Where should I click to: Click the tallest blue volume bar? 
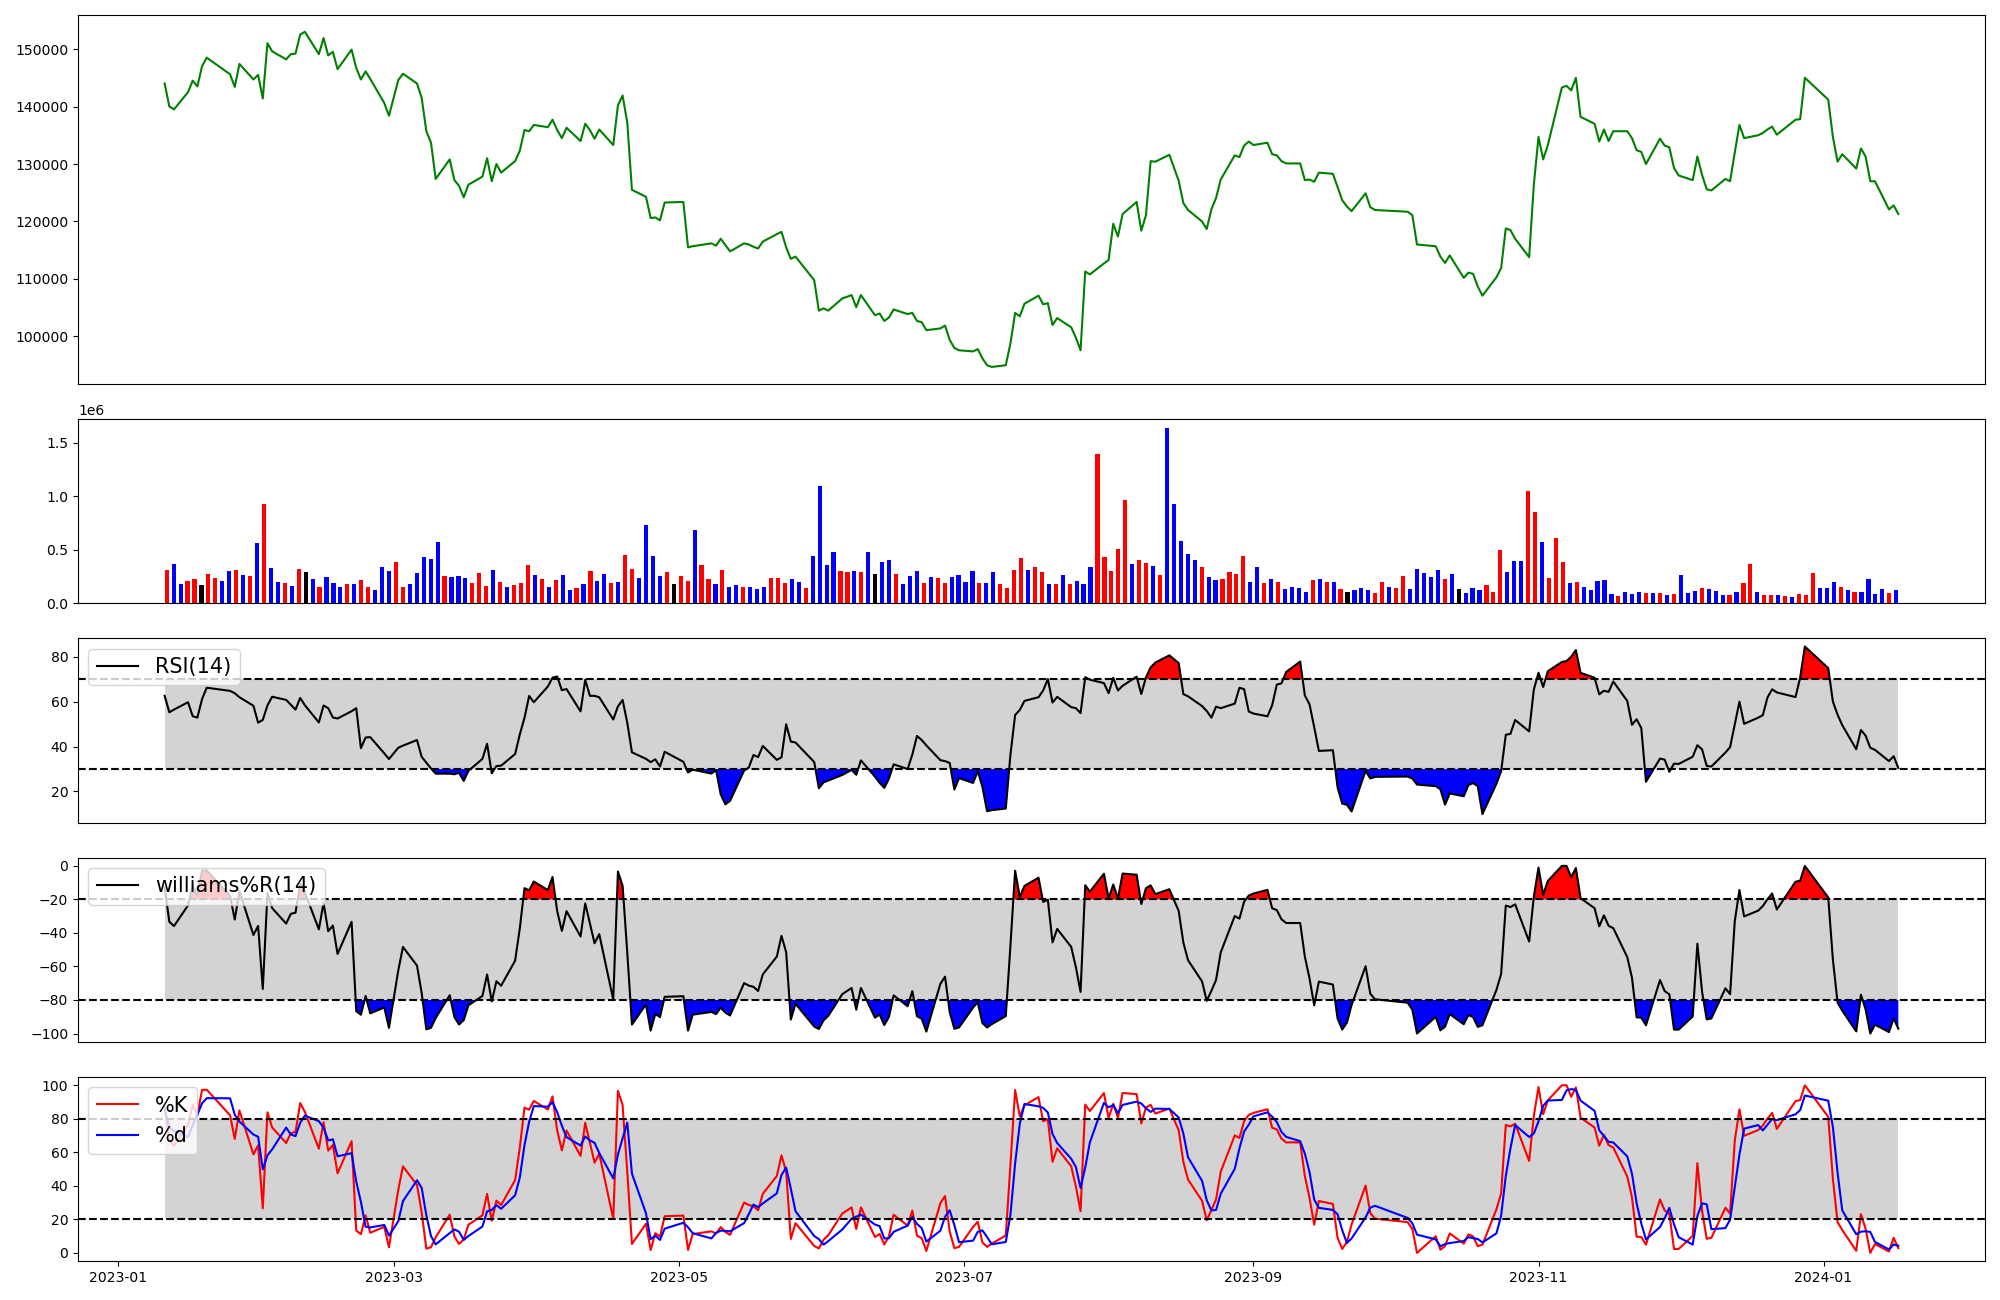[1167, 515]
